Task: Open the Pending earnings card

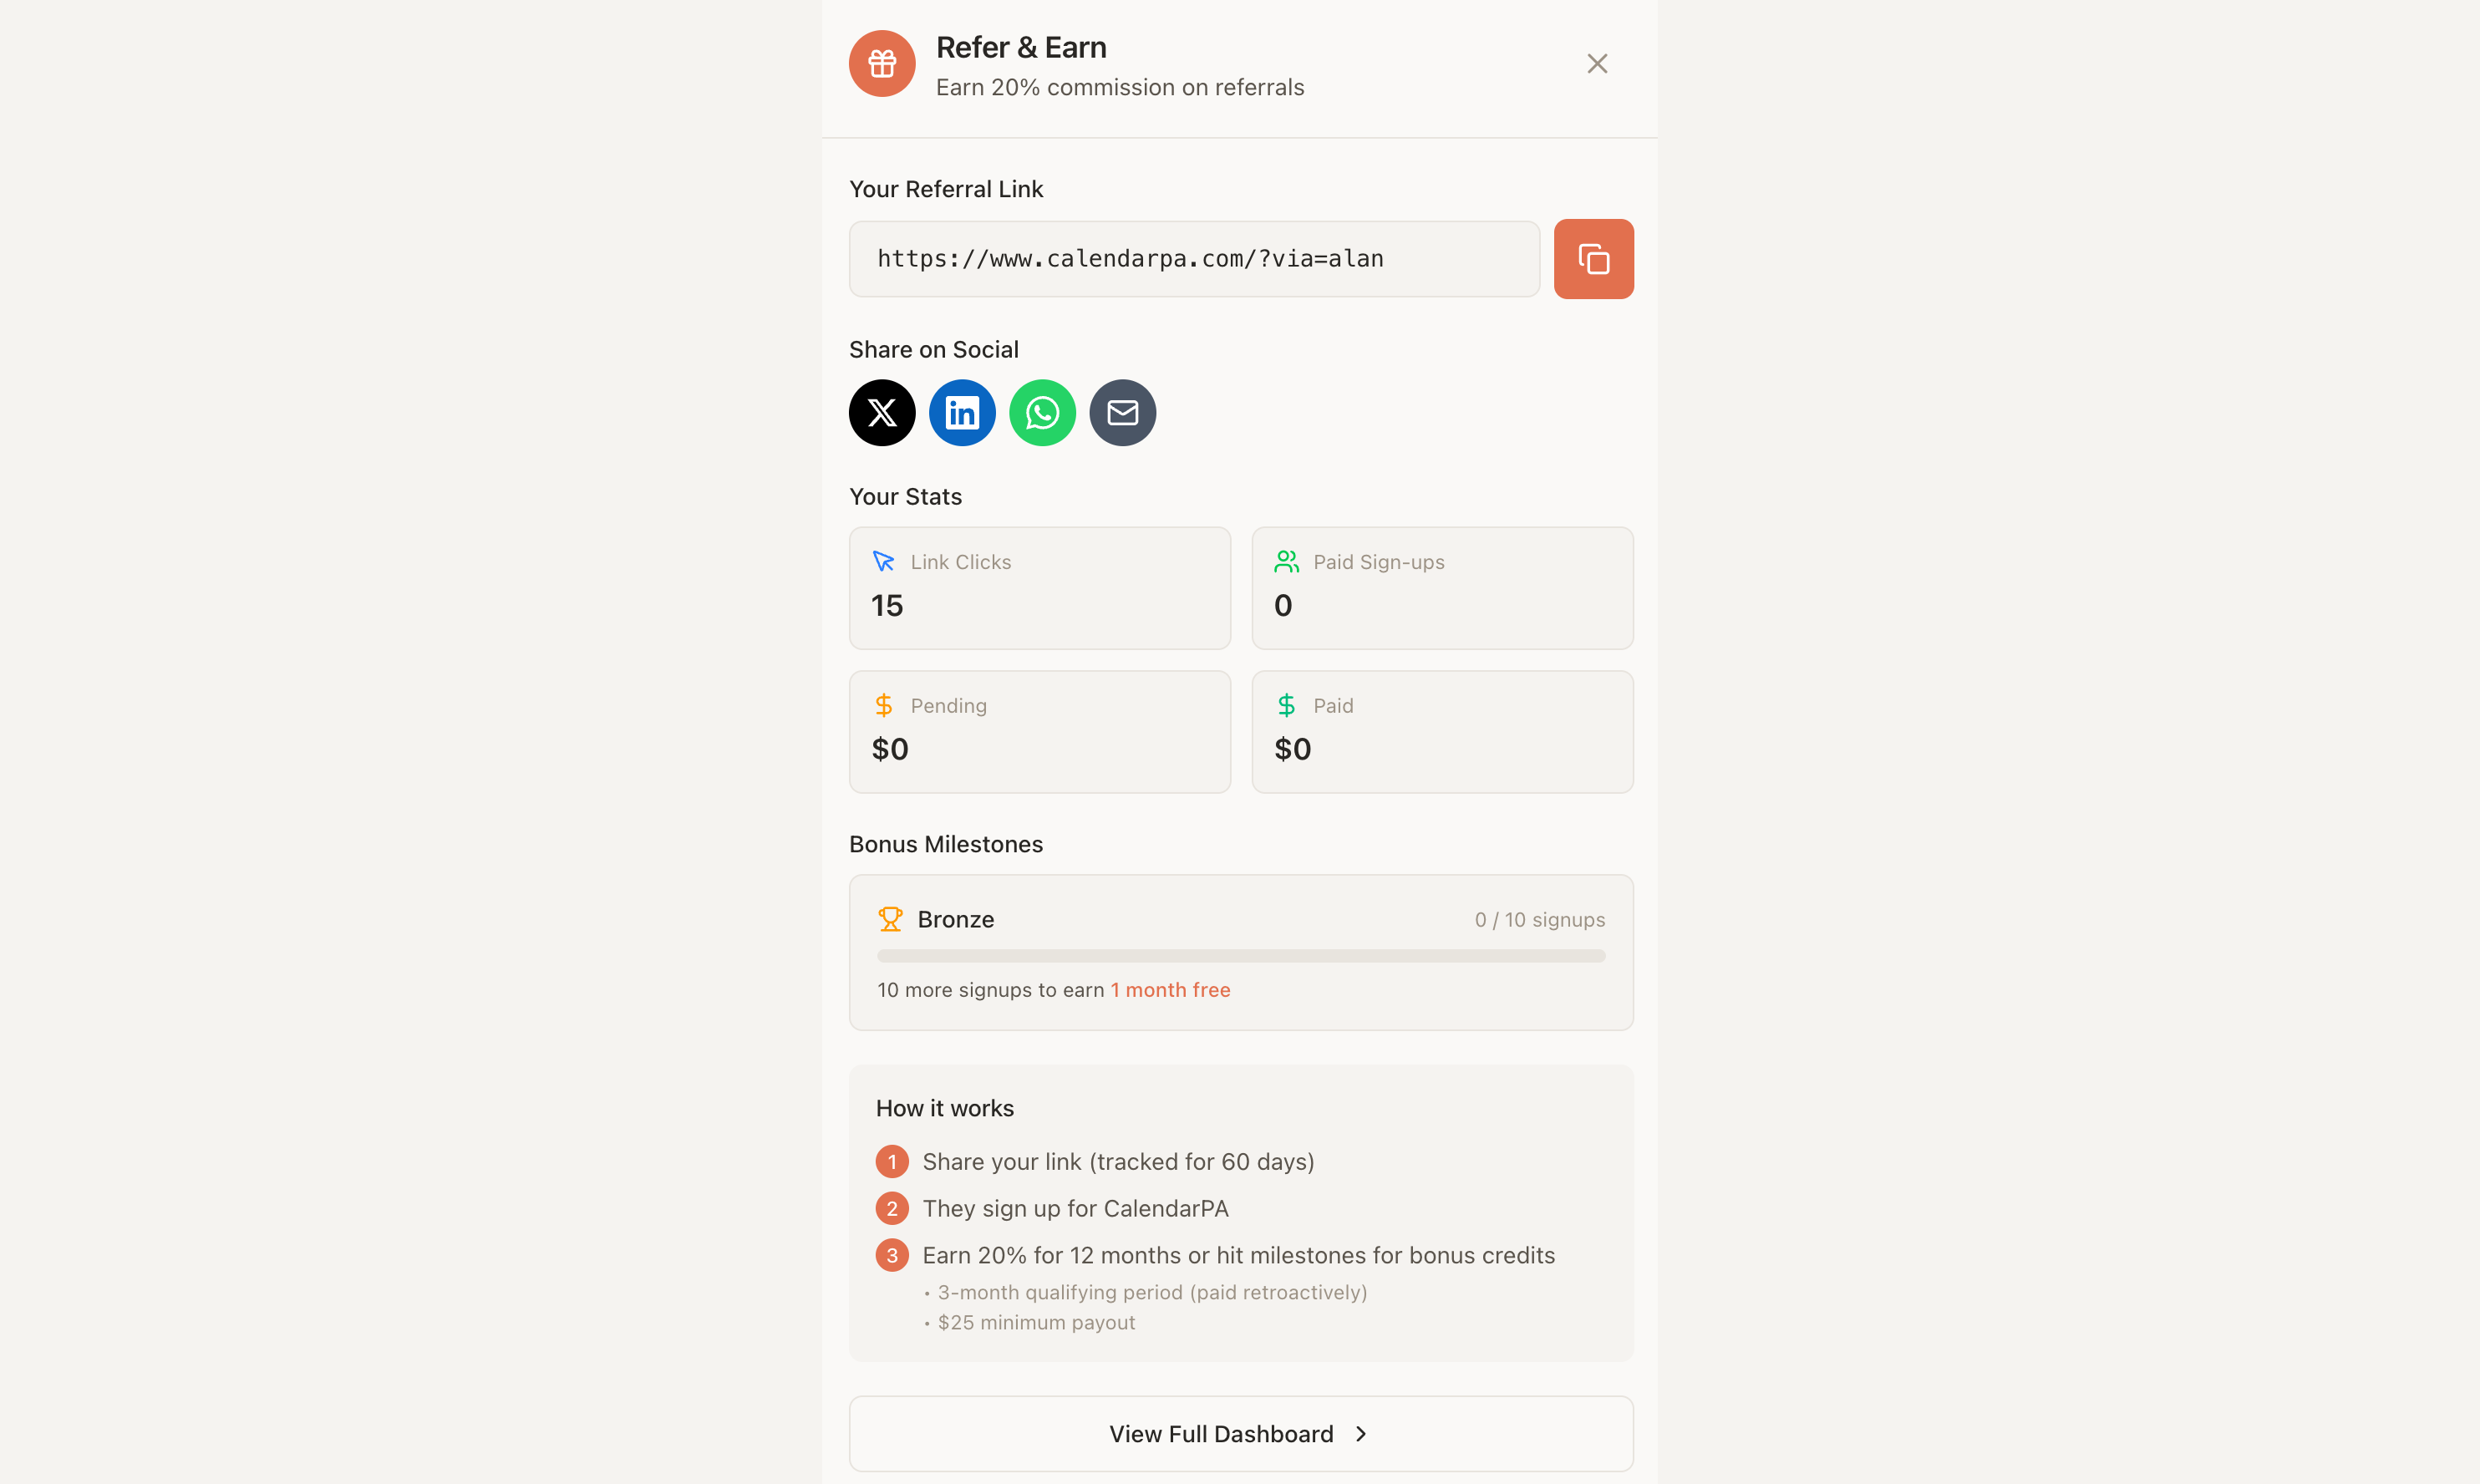Action: tap(1039, 732)
